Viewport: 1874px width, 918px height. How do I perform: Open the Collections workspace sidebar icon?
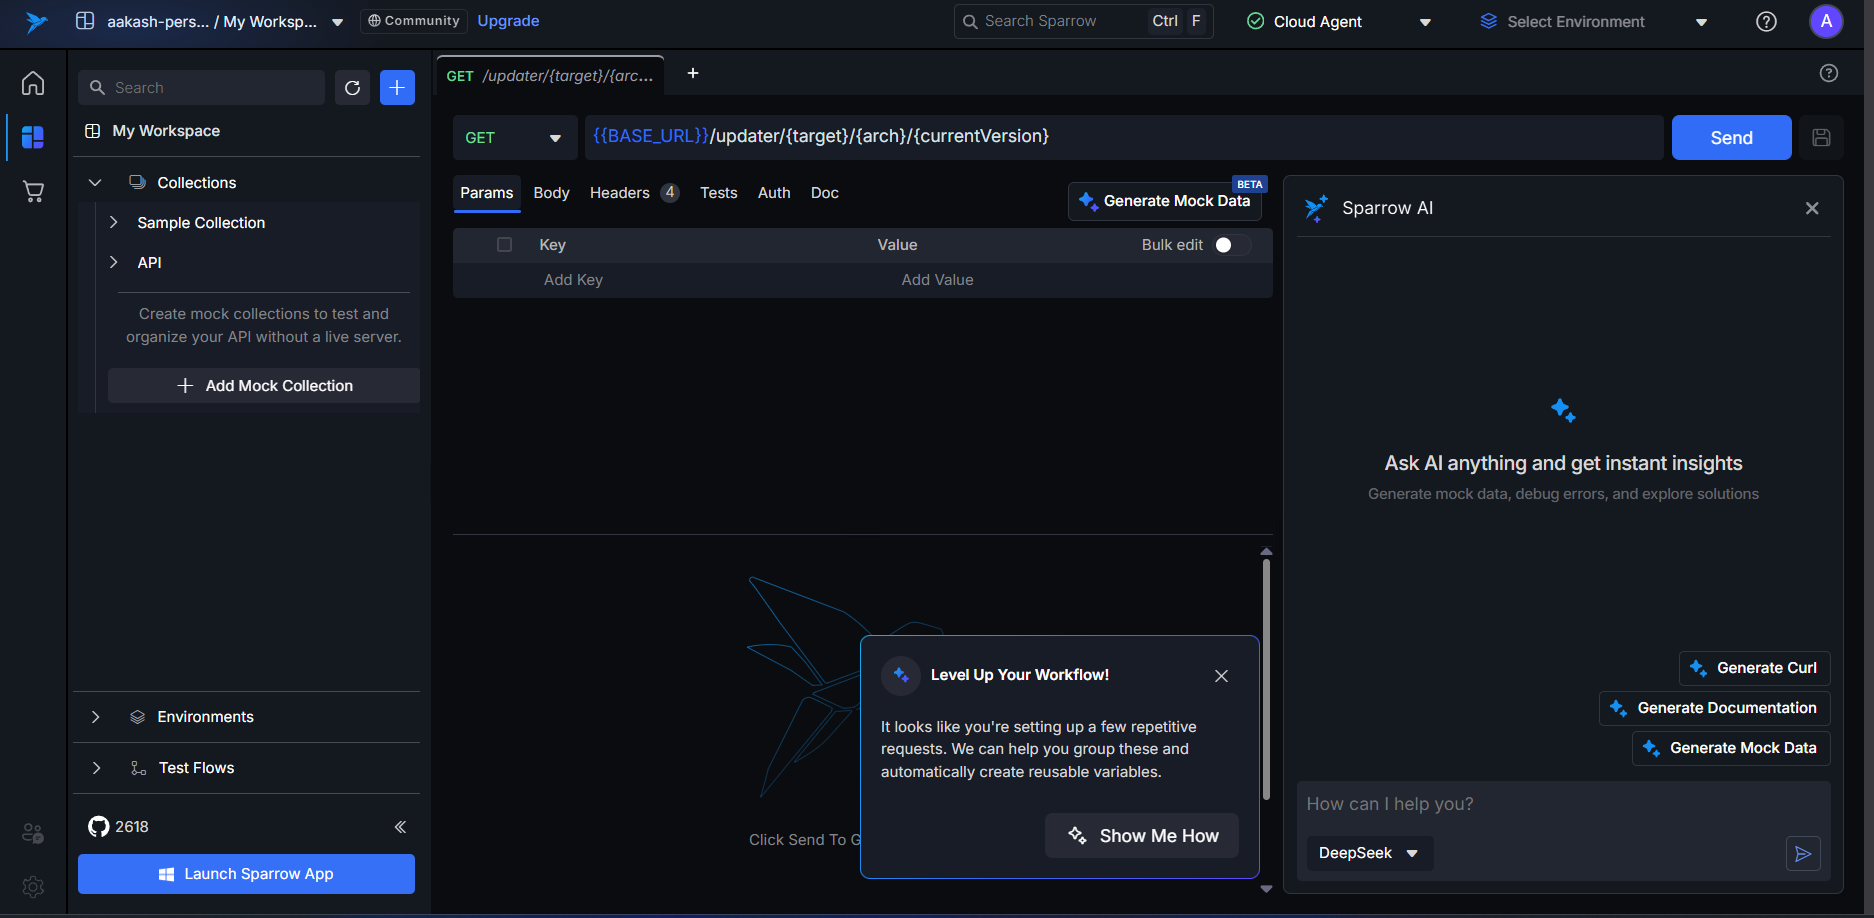pyautogui.click(x=33, y=137)
